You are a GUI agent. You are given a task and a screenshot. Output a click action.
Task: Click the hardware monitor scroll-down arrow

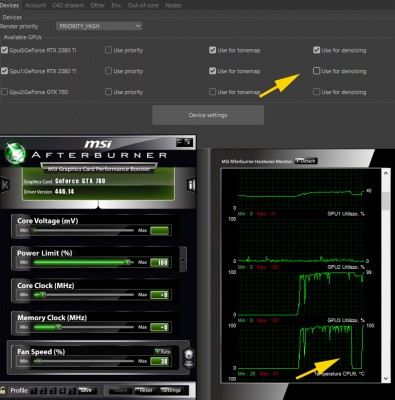pyautogui.click(x=386, y=378)
